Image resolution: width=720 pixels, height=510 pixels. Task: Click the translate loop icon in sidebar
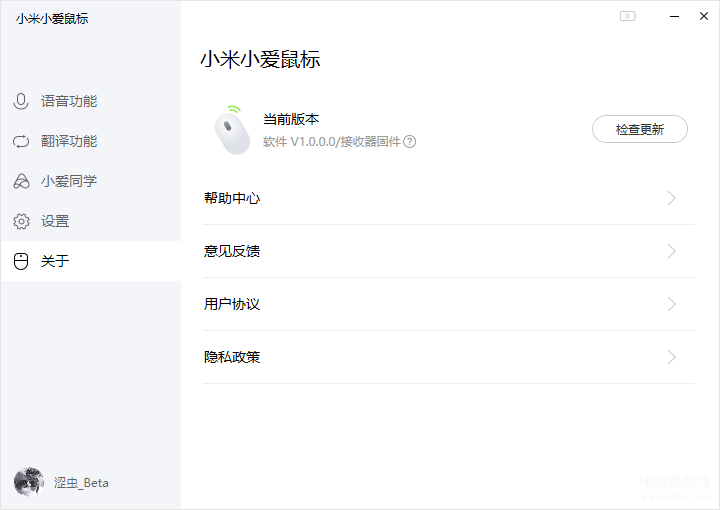tap(21, 141)
